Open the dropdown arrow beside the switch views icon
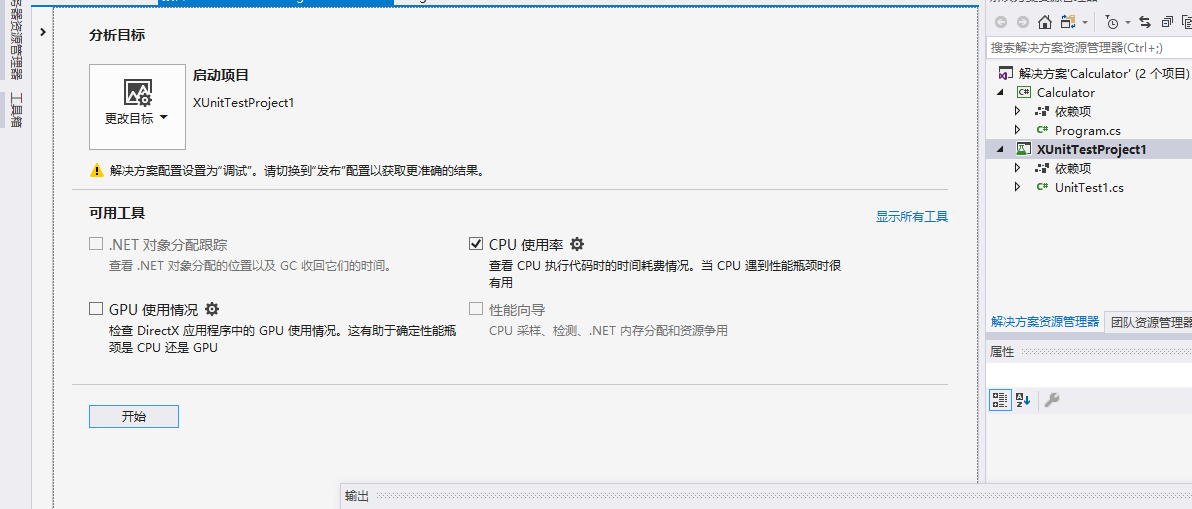This screenshot has width=1192, height=509. point(1085,23)
